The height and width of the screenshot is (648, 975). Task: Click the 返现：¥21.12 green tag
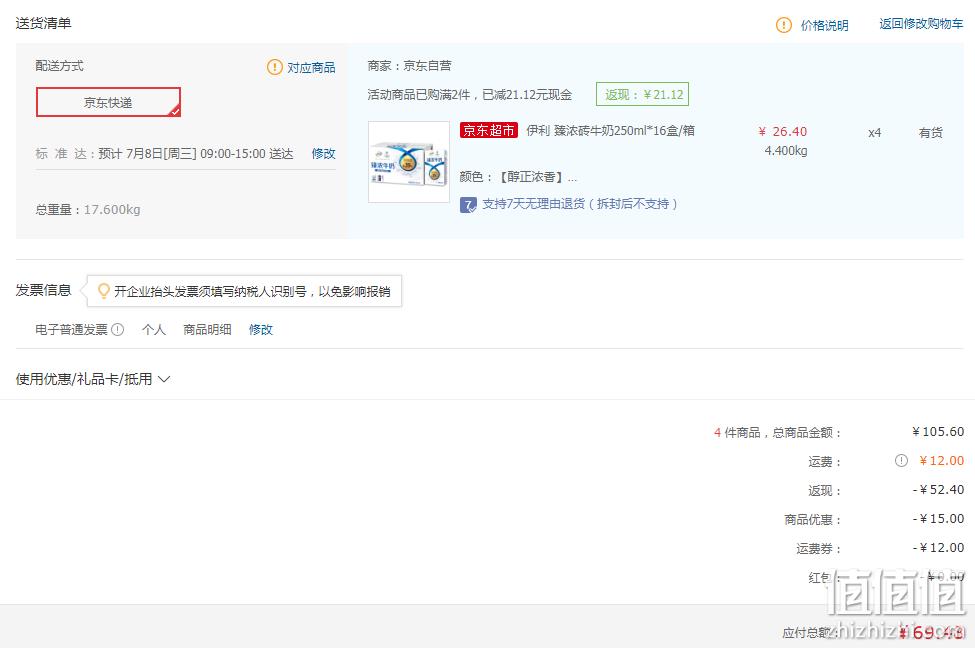pyautogui.click(x=642, y=95)
